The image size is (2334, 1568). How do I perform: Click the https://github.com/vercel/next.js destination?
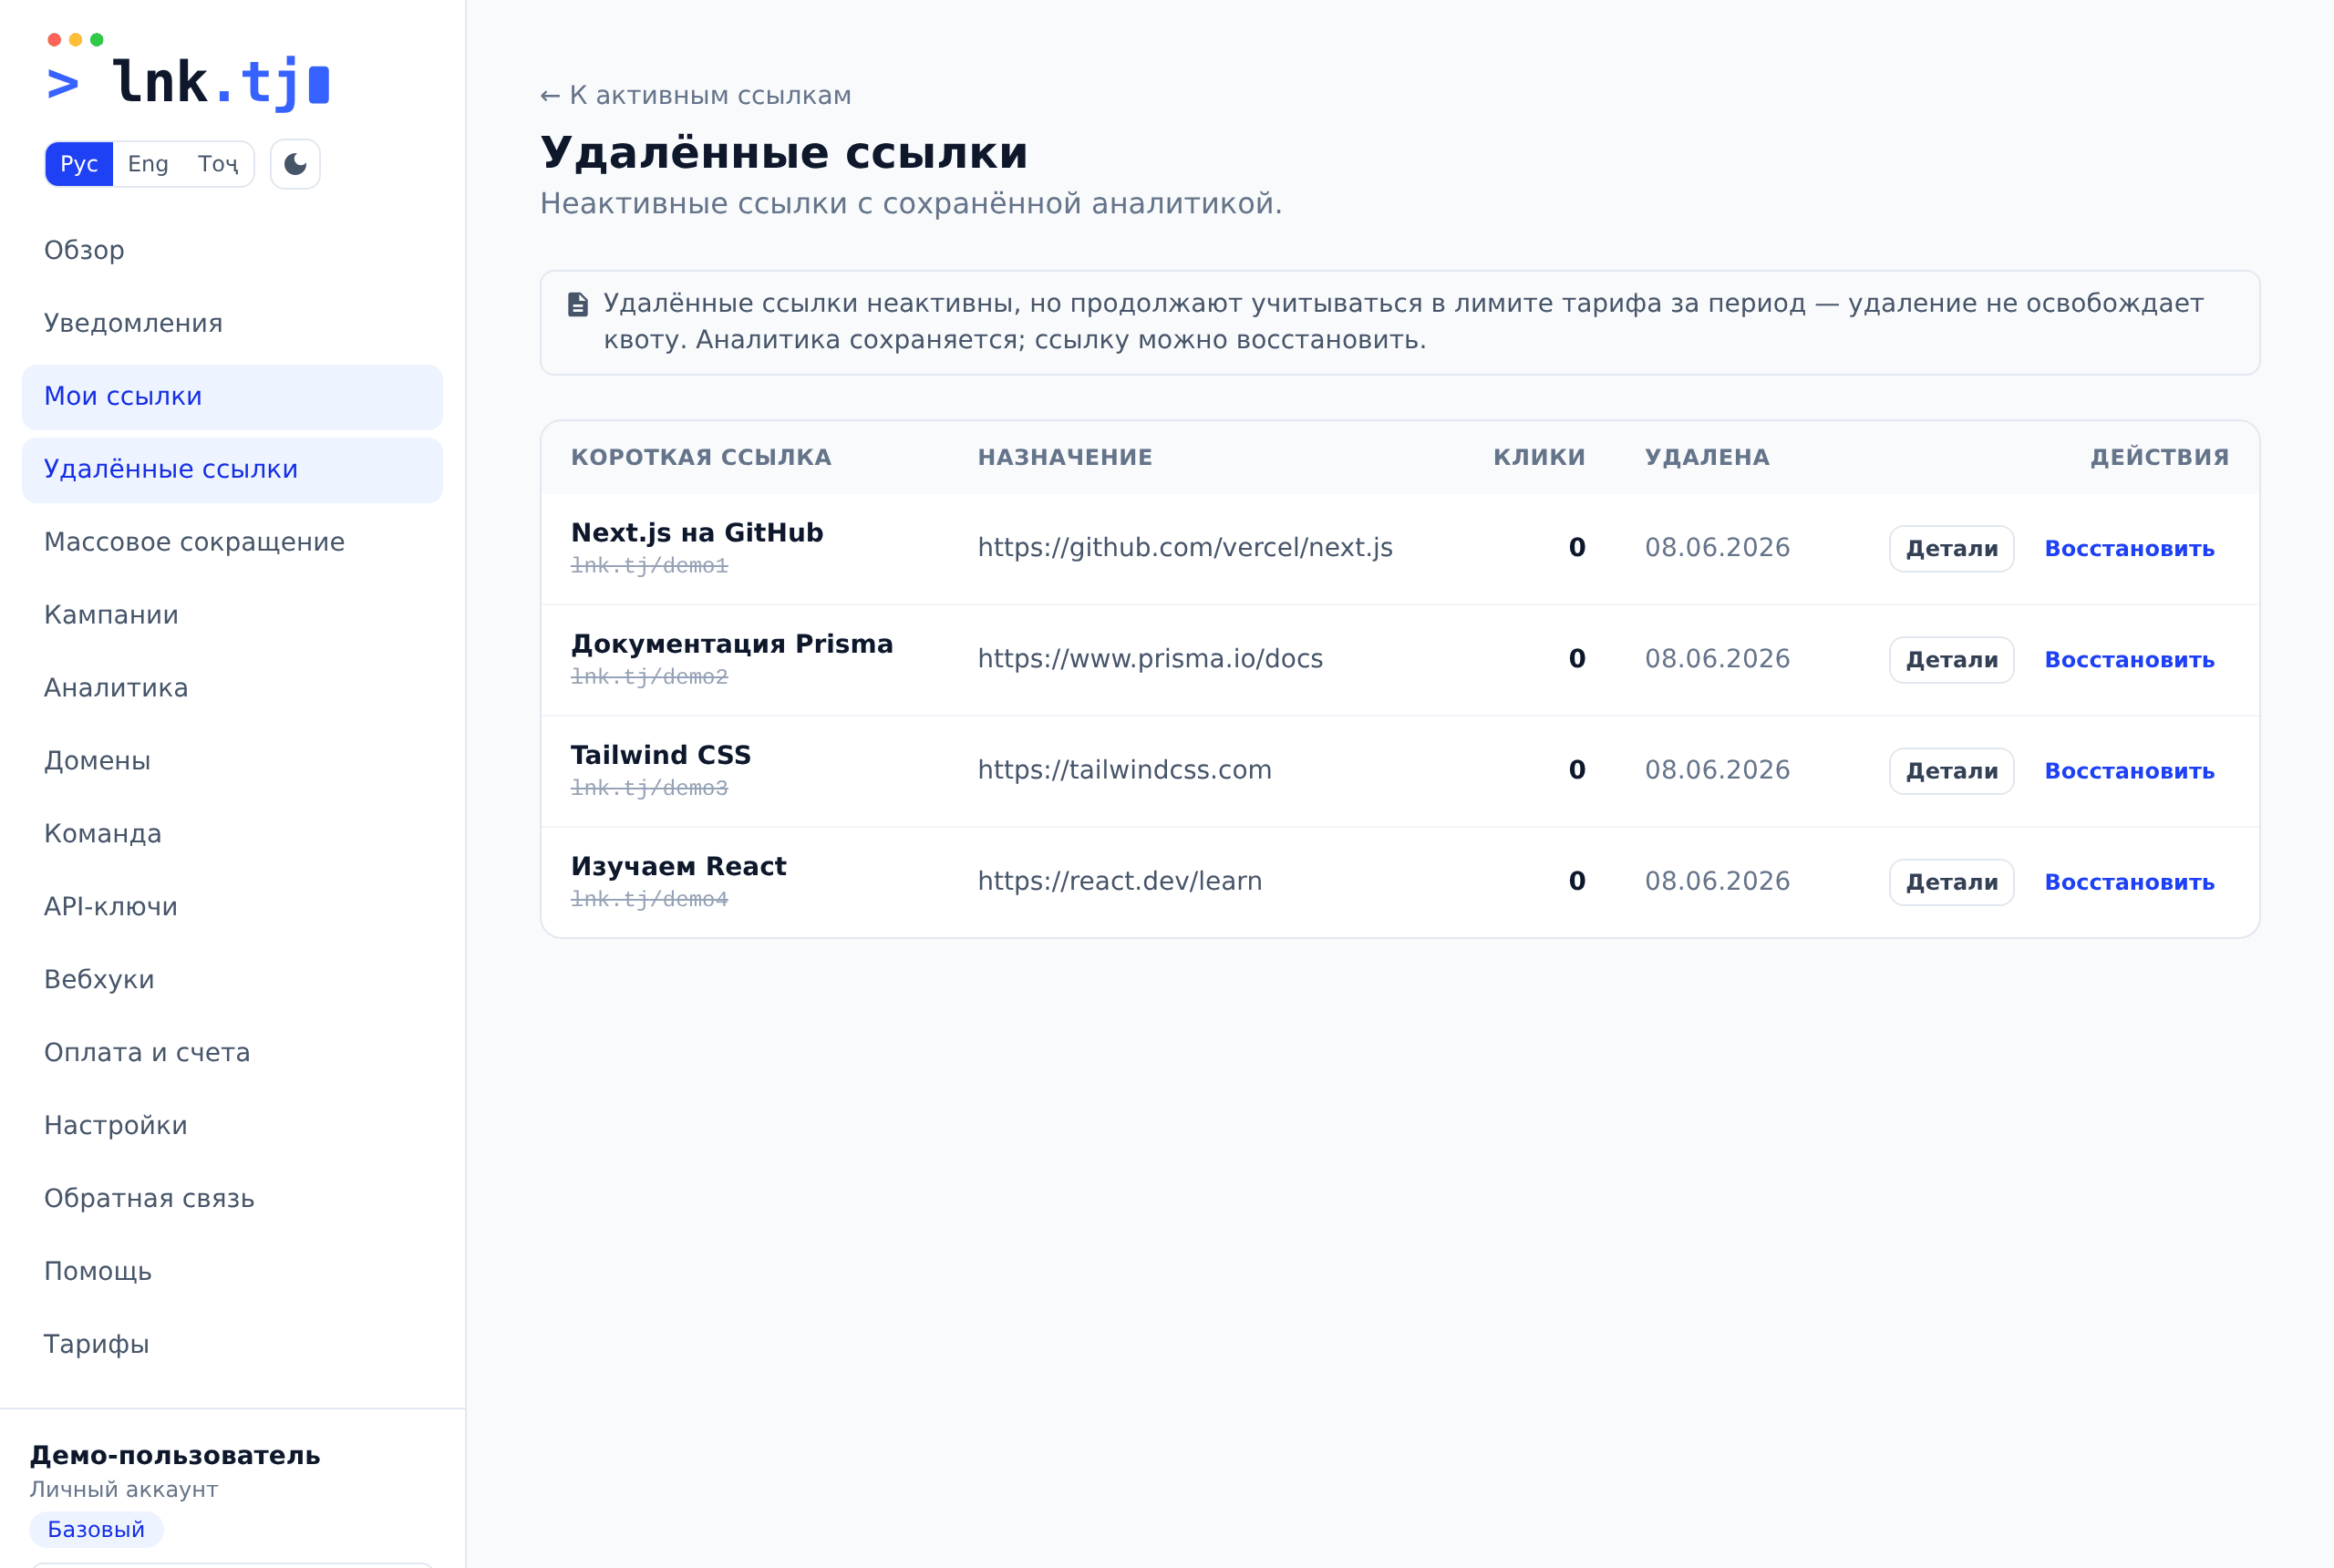(1185, 548)
